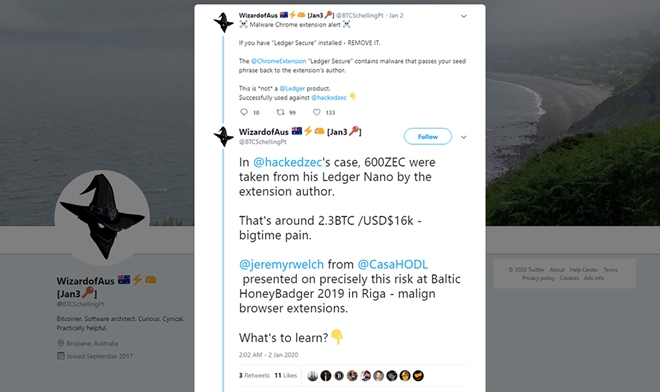Viewport: 660px width, 392px height.
Task: View the 11 Likes list
Action: tap(286, 375)
